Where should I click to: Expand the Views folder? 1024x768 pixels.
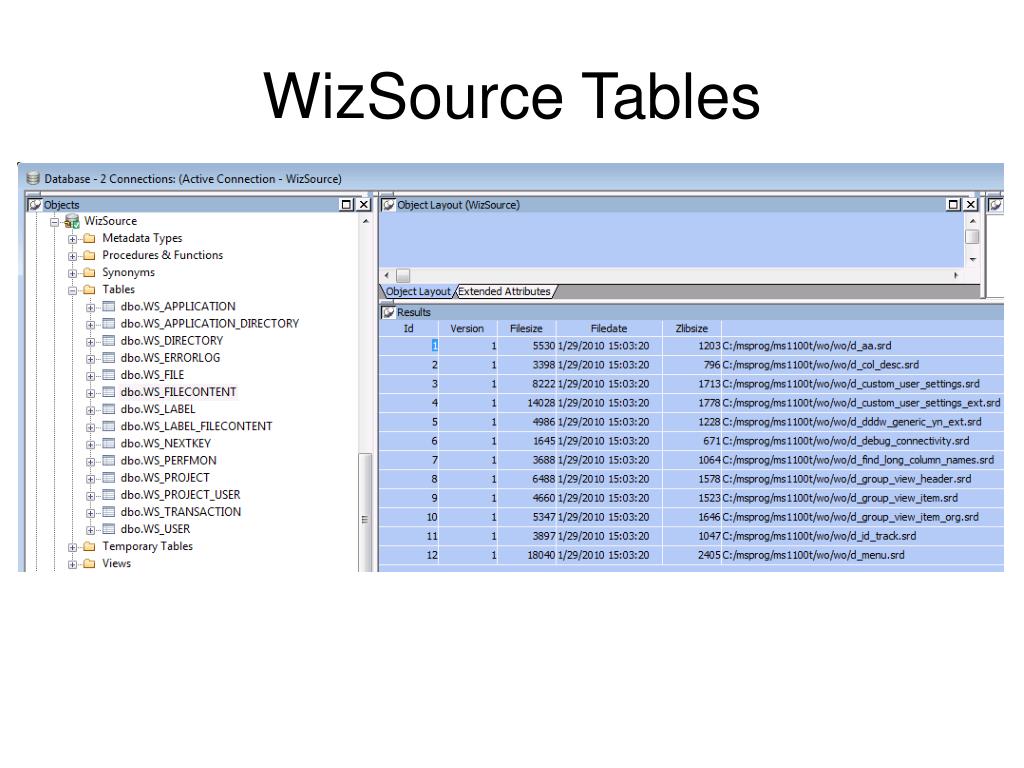[x=72, y=564]
